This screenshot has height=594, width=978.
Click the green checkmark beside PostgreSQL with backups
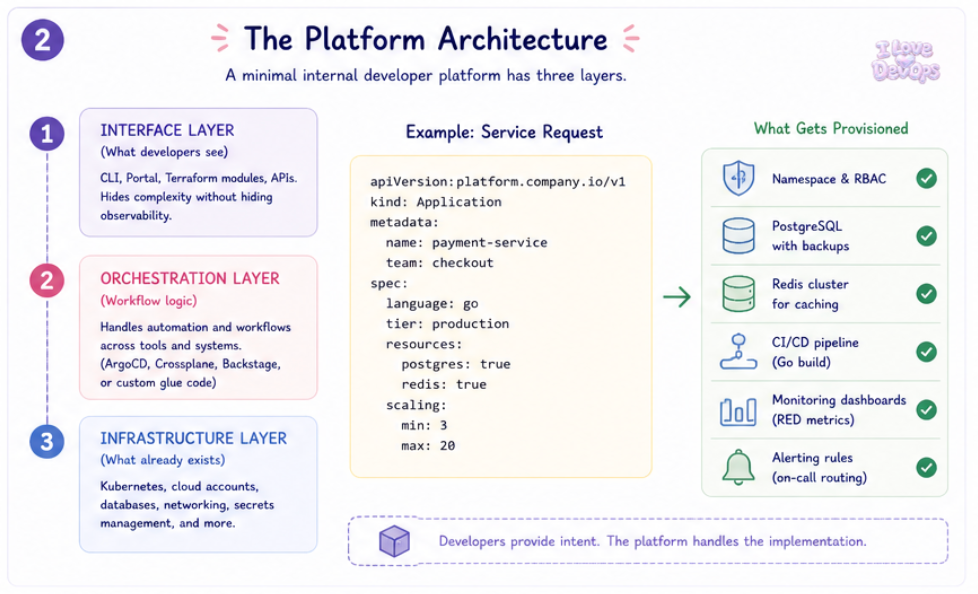click(x=926, y=236)
